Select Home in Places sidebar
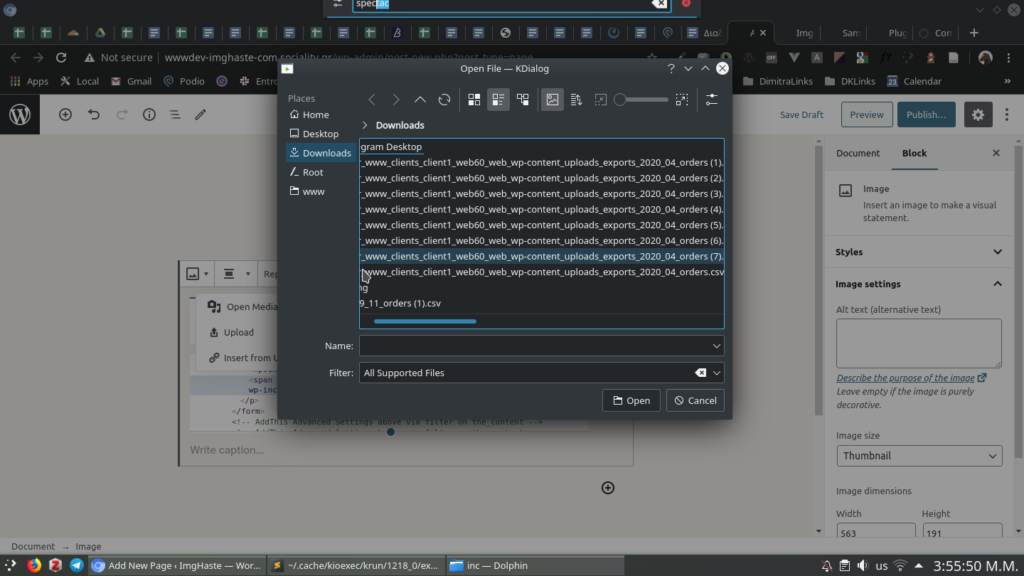 point(315,115)
